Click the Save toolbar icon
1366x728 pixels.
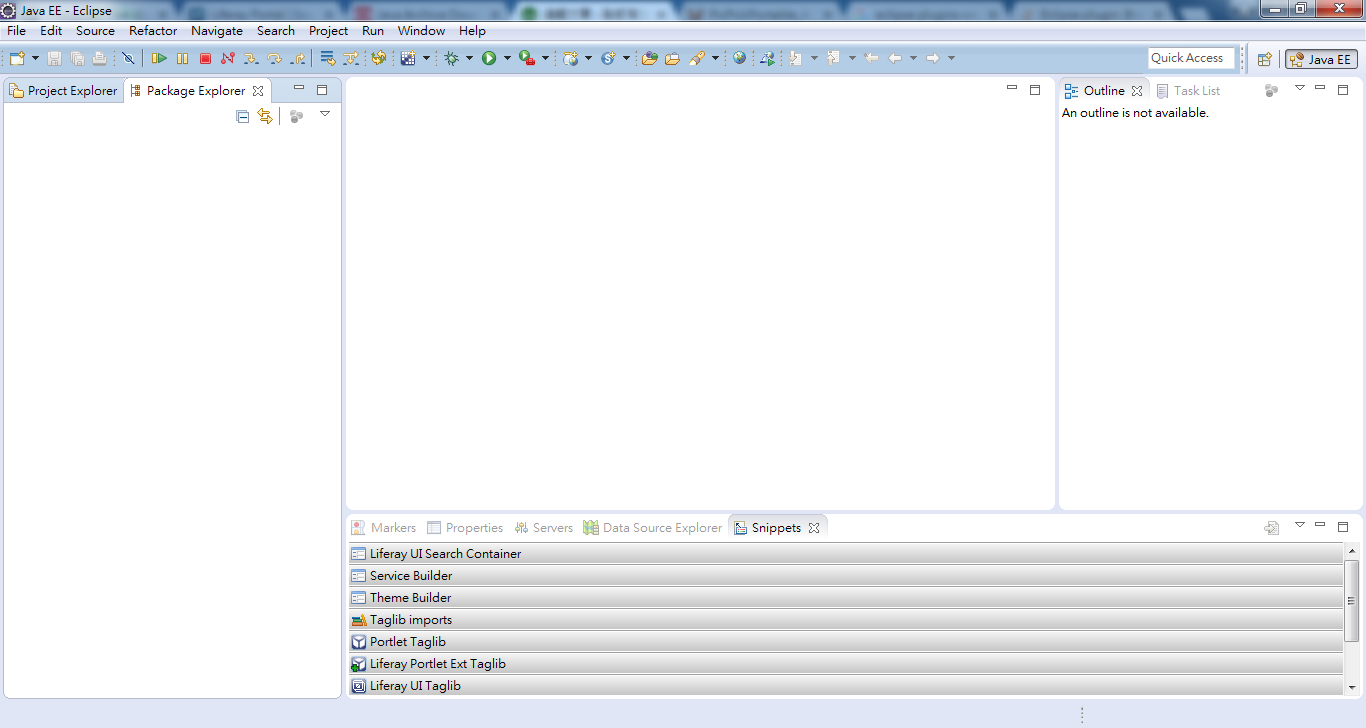(x=54, y=58)
